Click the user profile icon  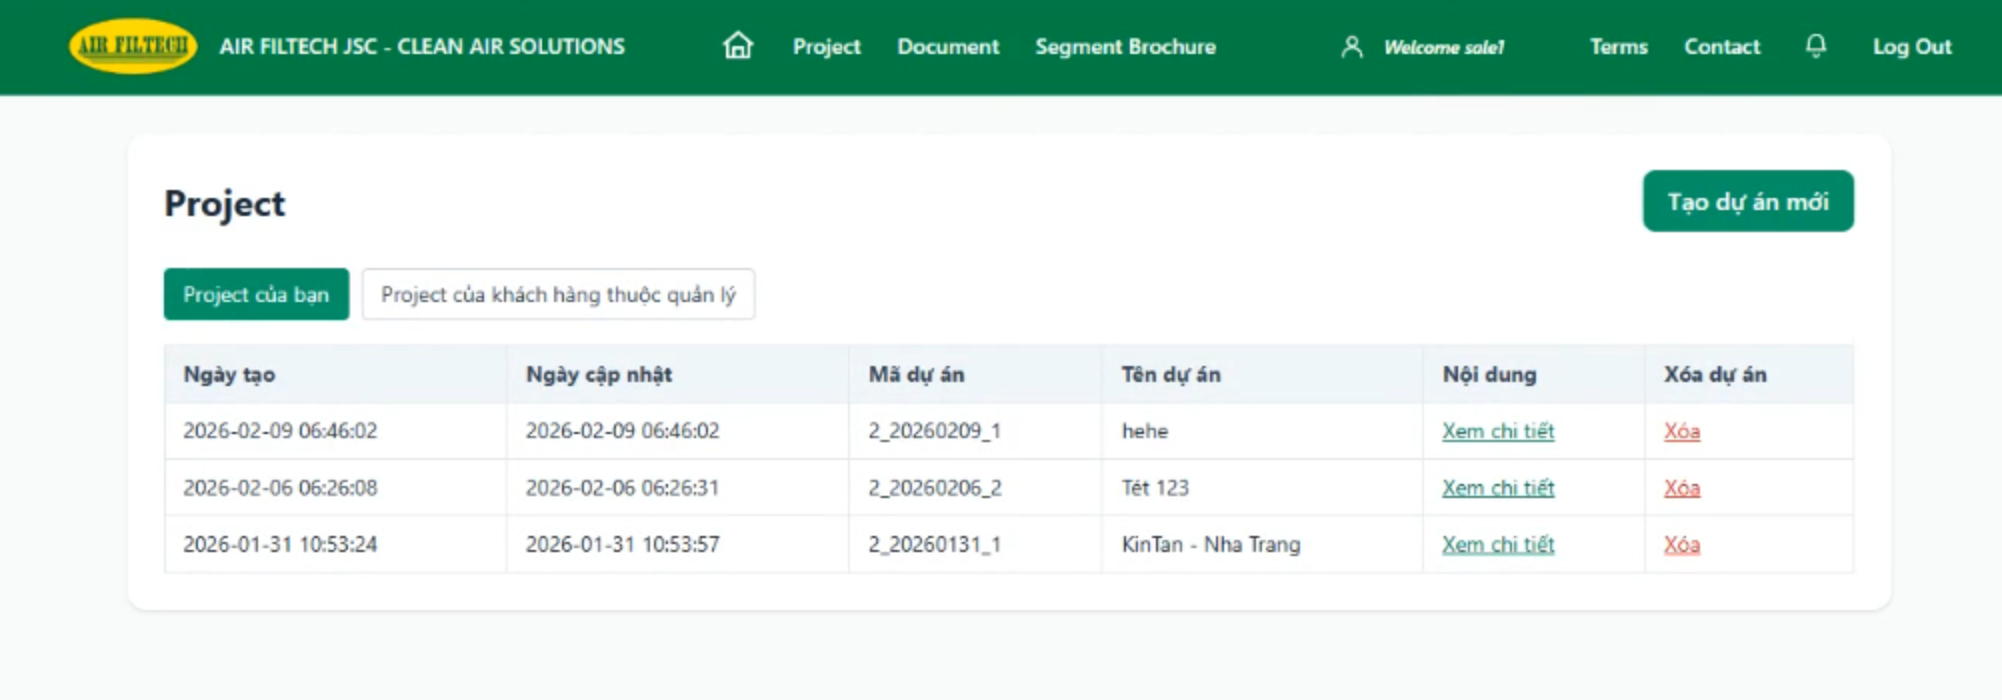(1351, 47)
